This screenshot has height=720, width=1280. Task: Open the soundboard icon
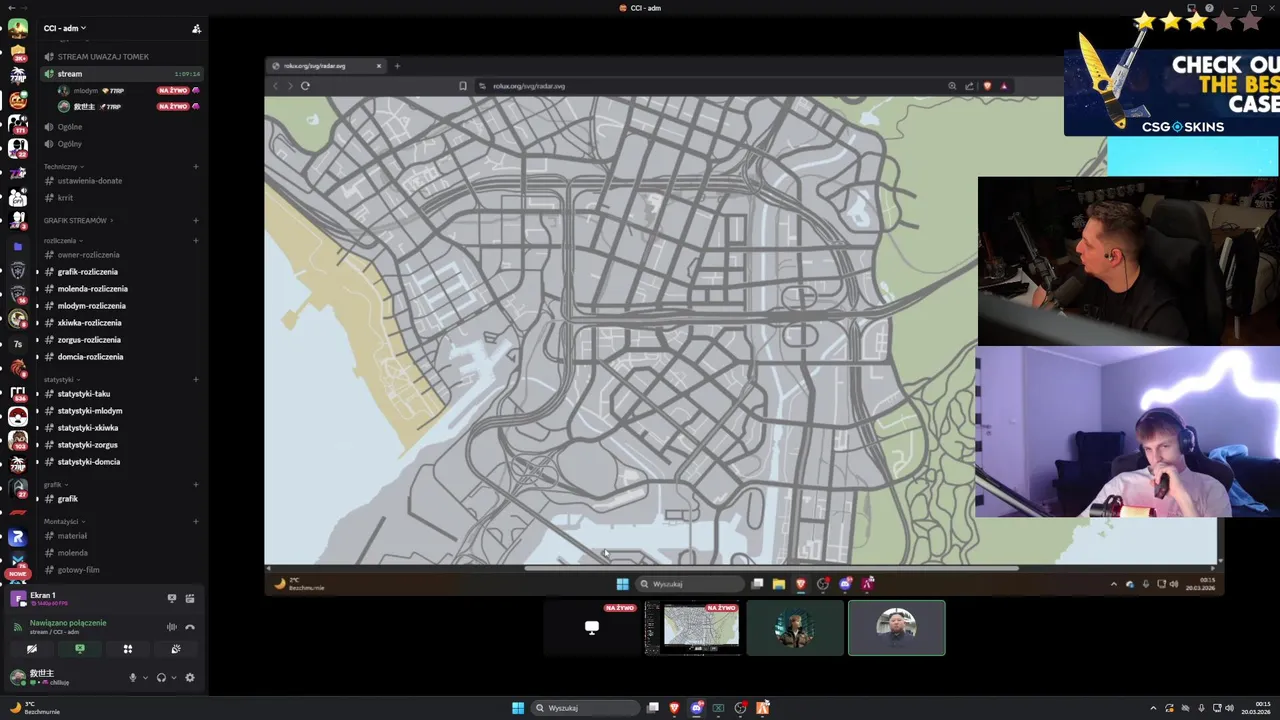point(176,649)
